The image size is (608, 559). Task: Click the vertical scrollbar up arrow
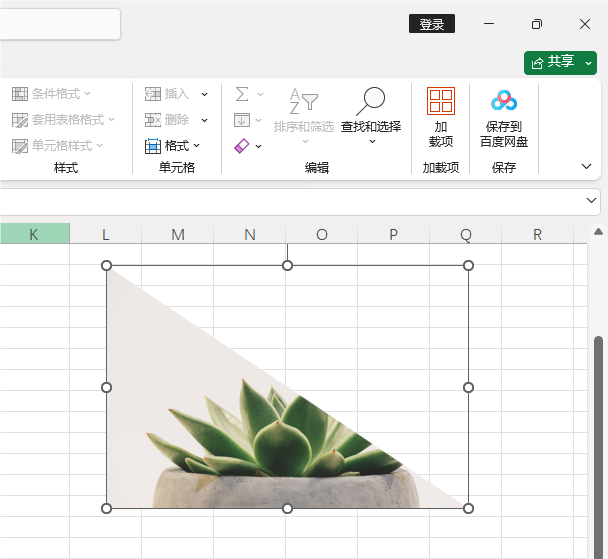click(598, 232)
